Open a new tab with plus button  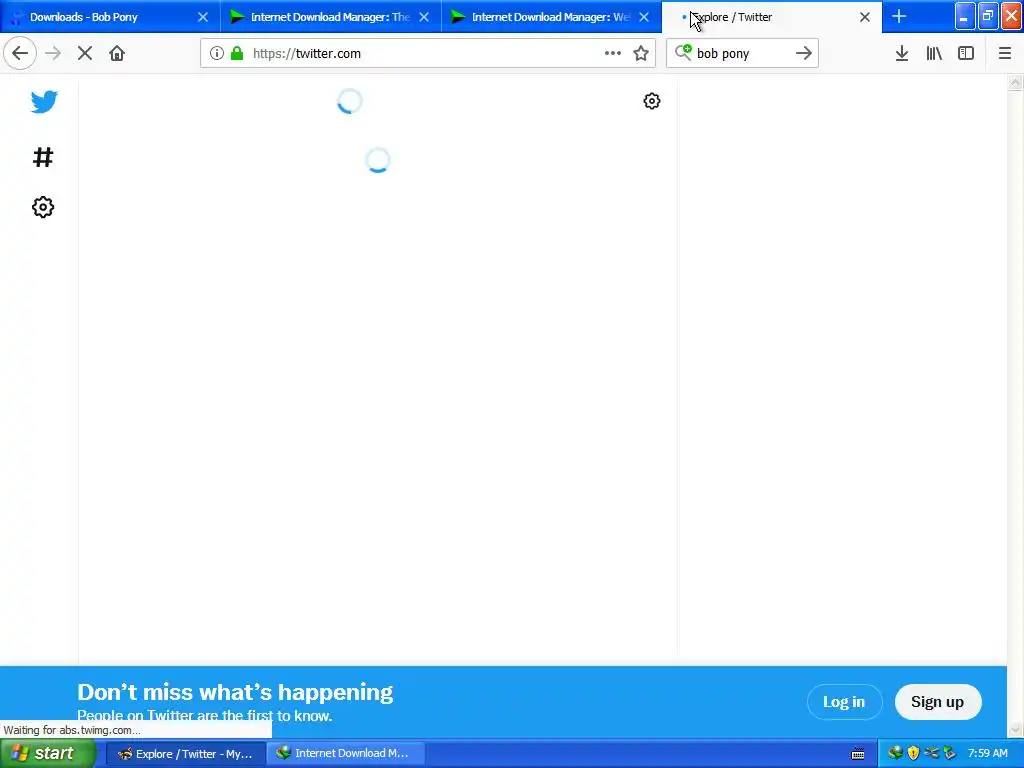(x=899, y=16)
